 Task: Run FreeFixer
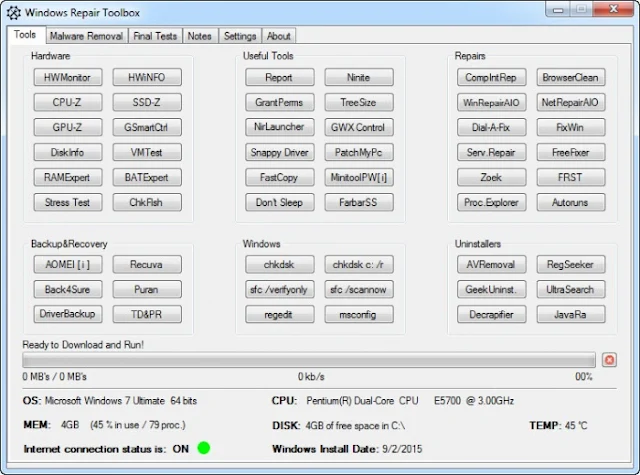pos(571,152)
